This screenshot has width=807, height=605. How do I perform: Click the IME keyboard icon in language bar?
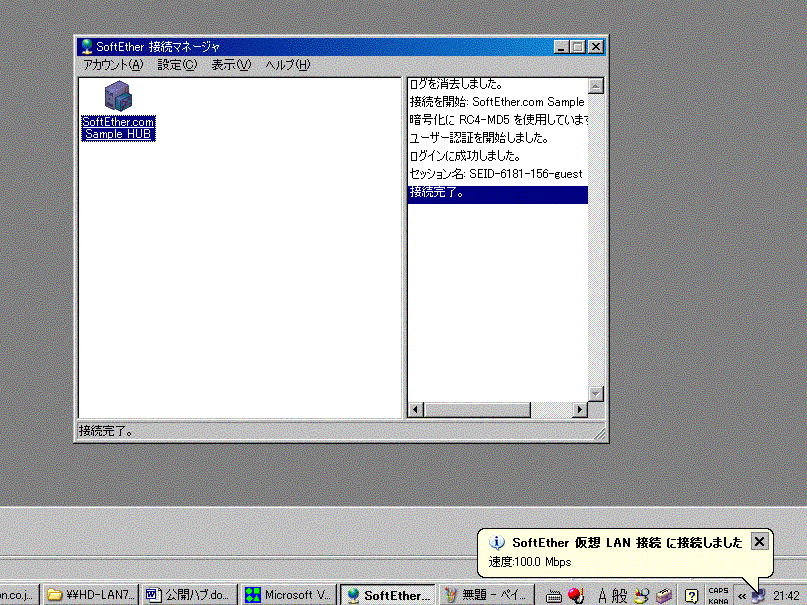pos(553,595)
